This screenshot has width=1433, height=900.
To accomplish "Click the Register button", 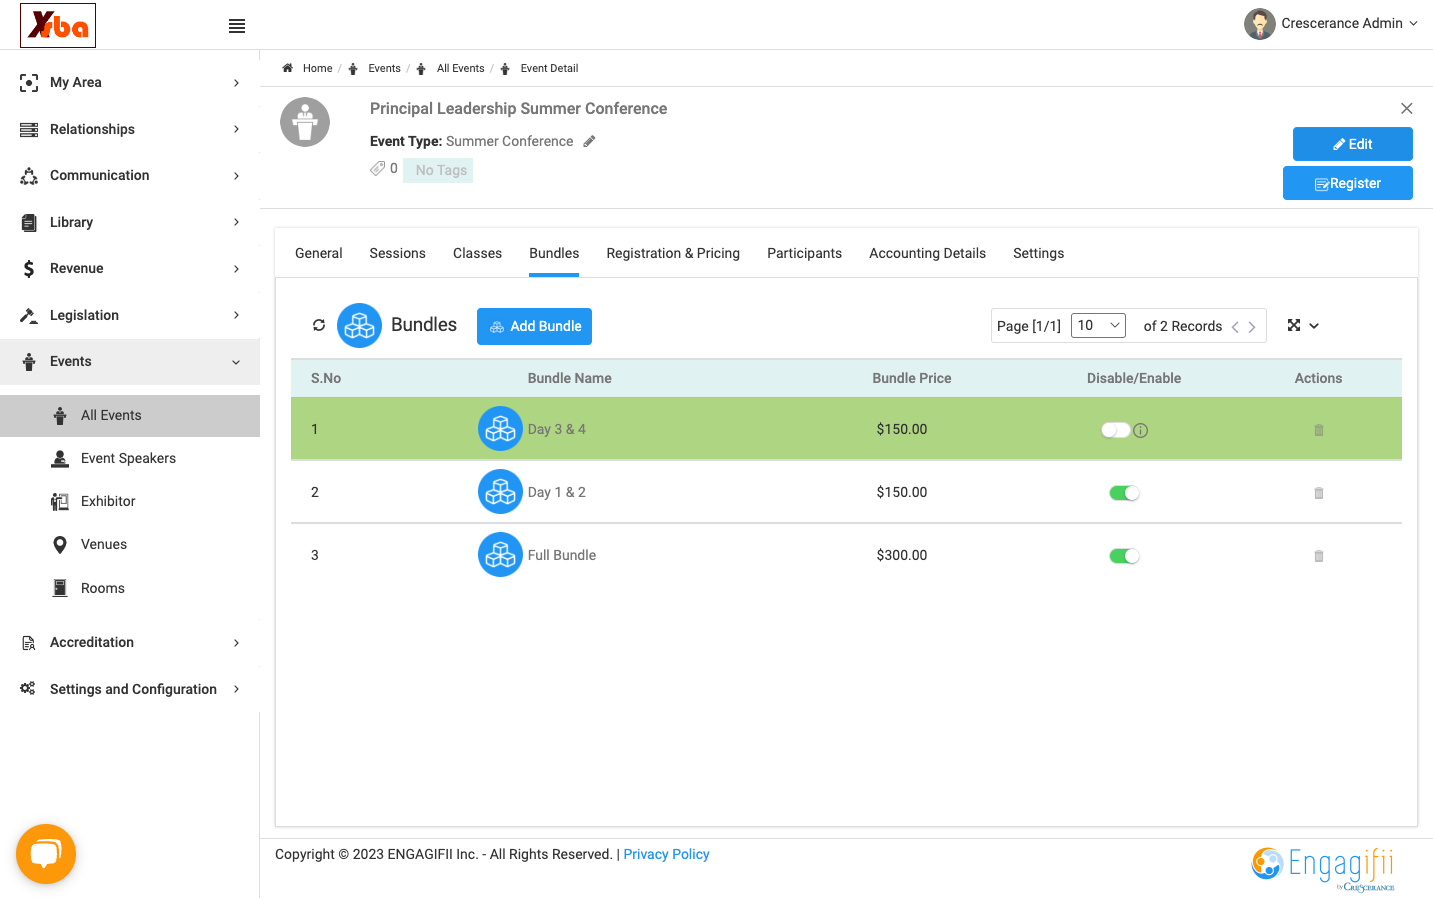I will click(x=1347, y=183).
